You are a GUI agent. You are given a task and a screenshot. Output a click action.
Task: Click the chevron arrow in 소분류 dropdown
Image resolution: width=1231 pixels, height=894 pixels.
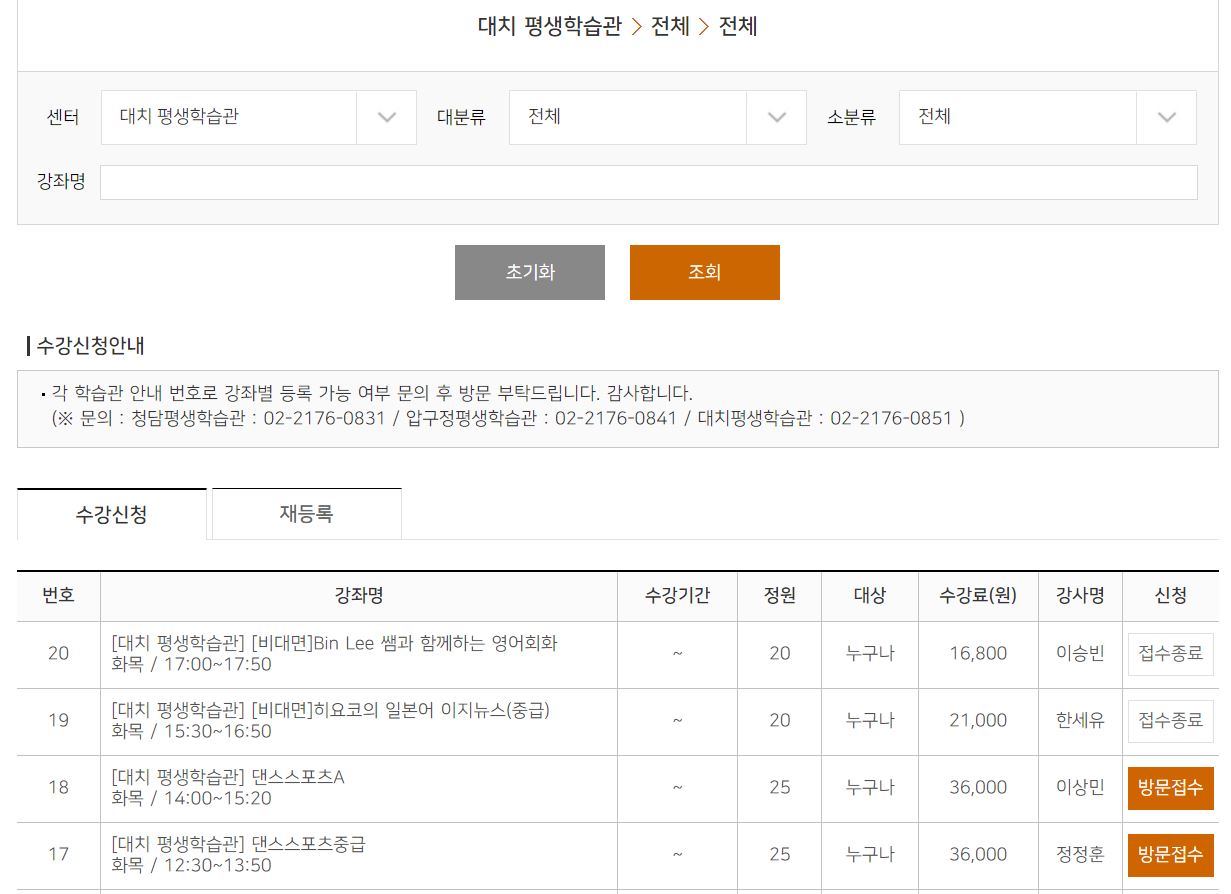click(1166, 117)
